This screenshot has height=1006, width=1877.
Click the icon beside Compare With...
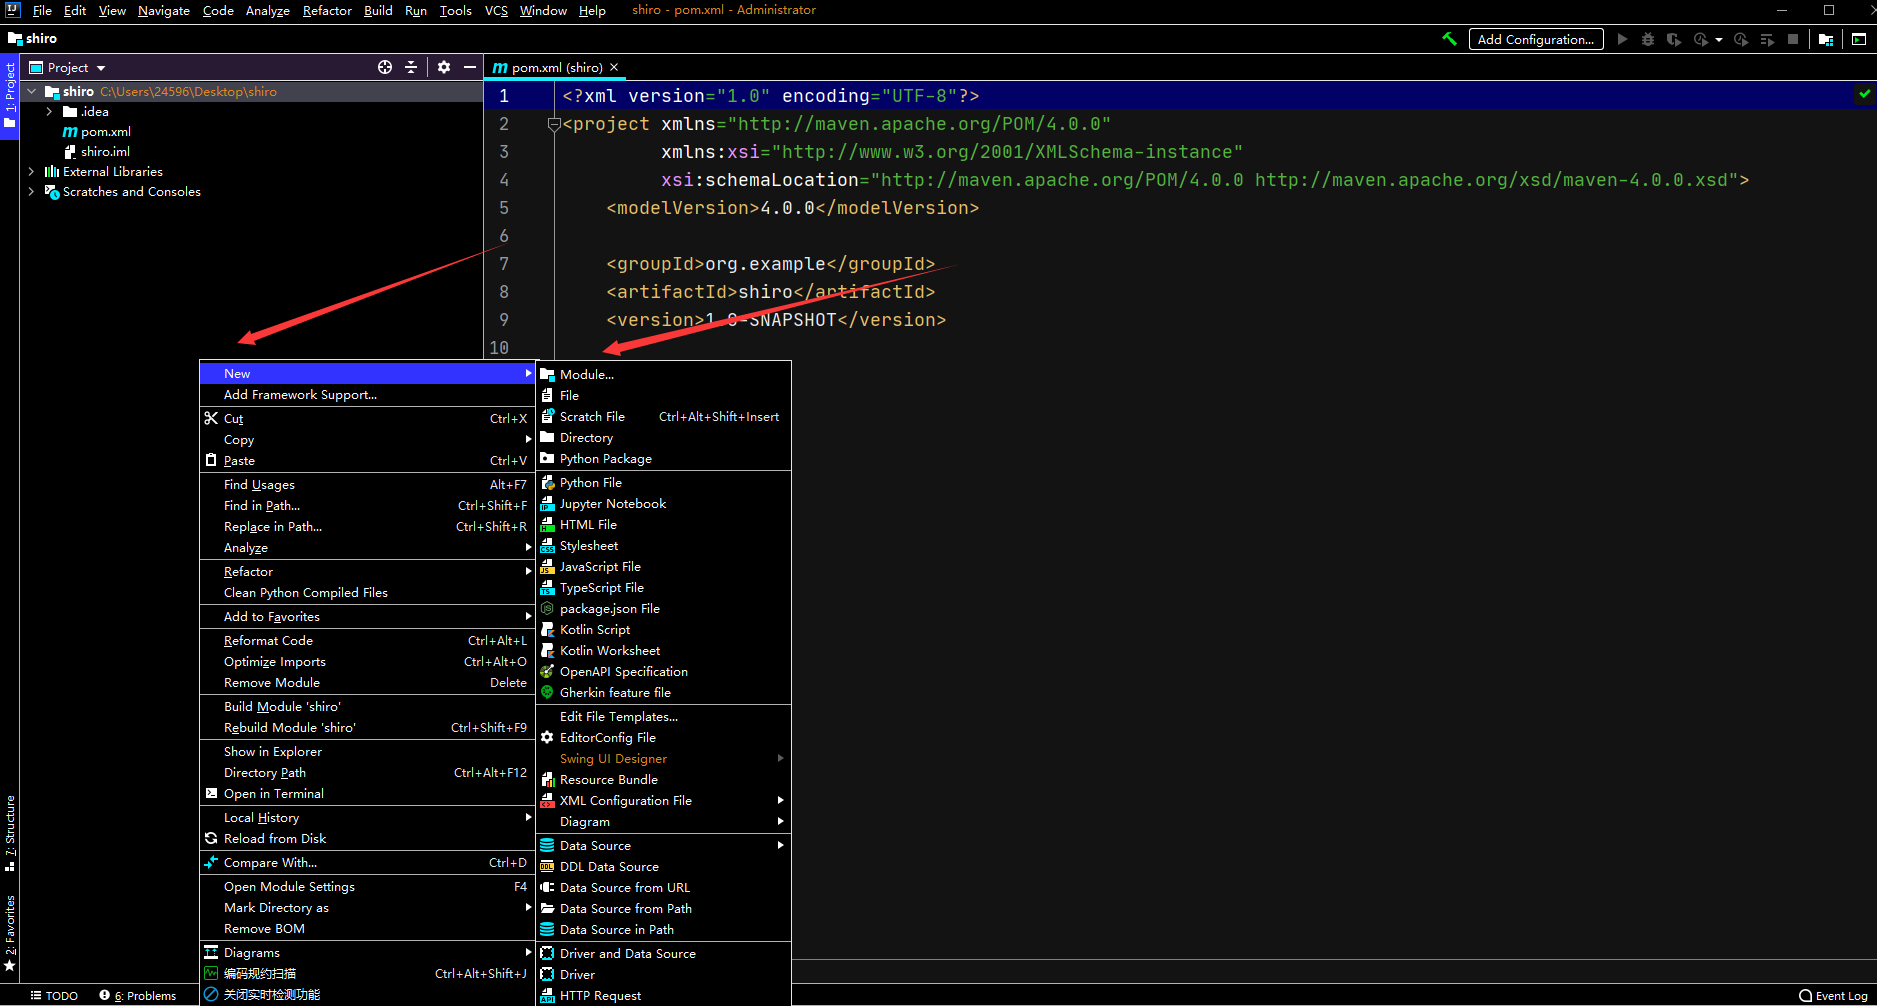pyautogui.click(x=211, y=862)
